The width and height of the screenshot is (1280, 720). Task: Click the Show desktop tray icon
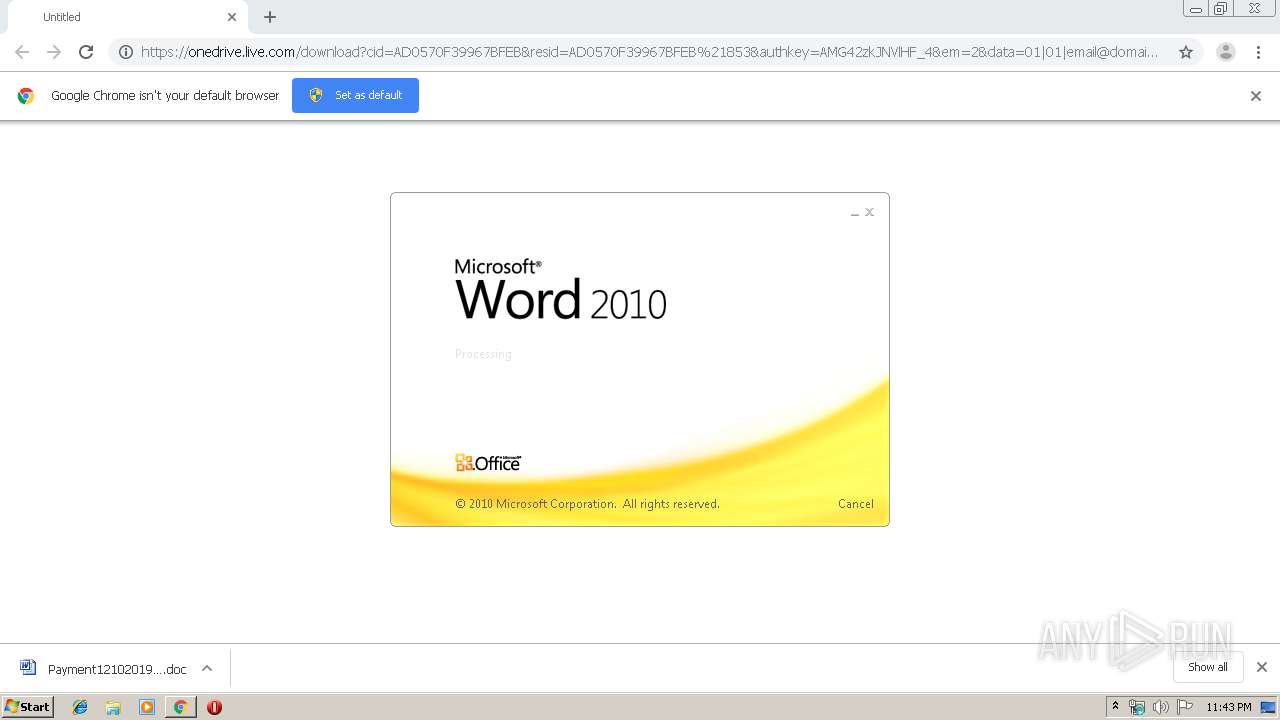click(x=1268, y=707)
